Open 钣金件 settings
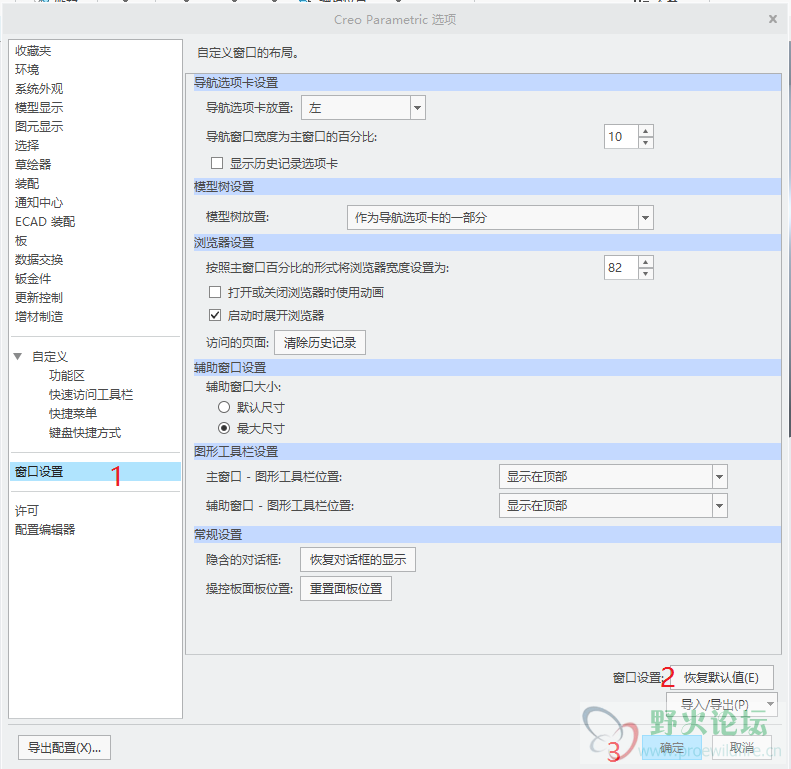Screen dimensions: 791x769 pos(33,279)
